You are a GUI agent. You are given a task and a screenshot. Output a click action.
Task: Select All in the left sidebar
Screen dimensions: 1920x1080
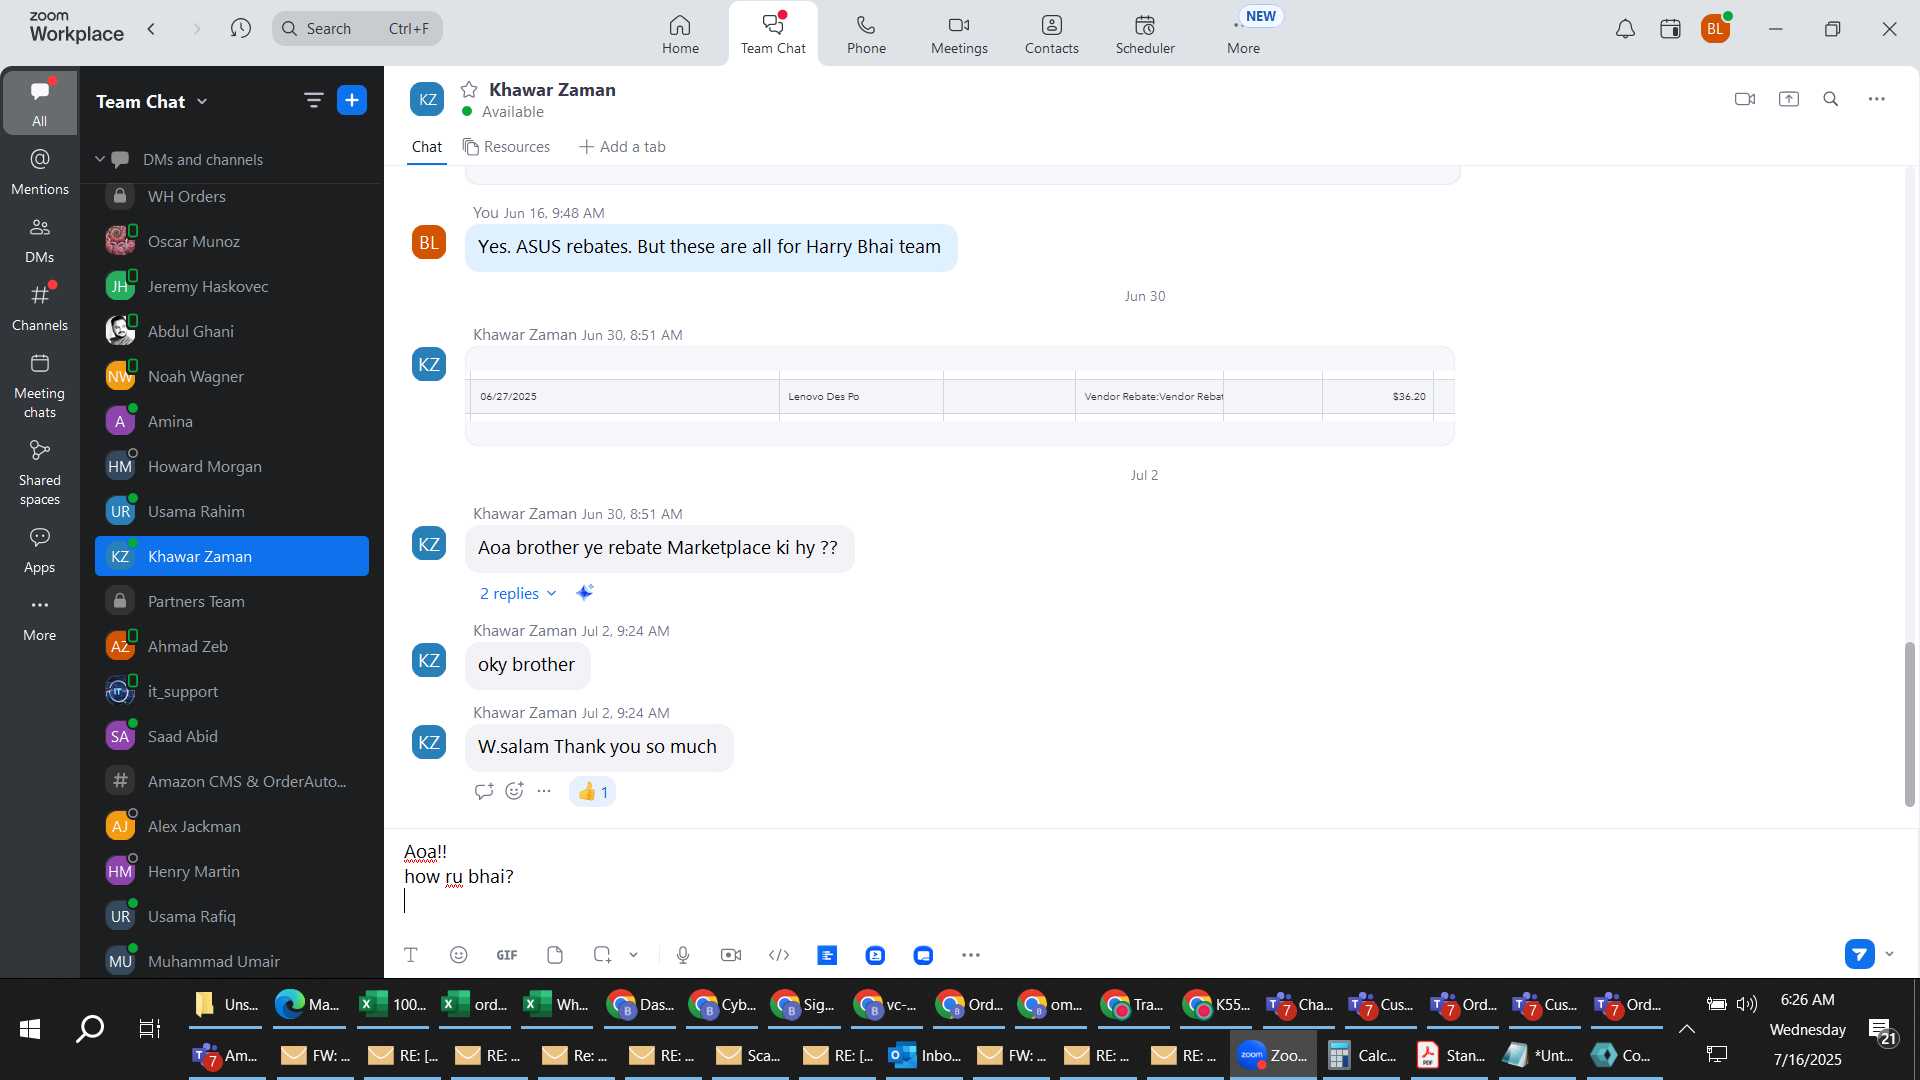pos(39,102)
